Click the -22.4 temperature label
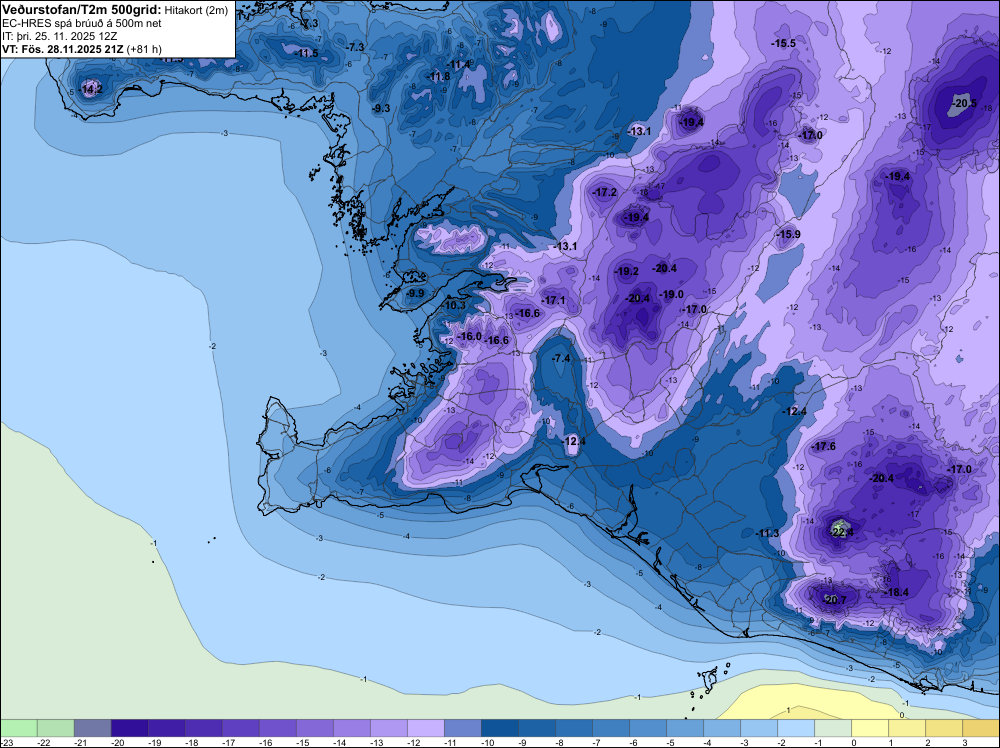Image resolution: width=1000 pixels, height=748 pixels. (841, 531)
